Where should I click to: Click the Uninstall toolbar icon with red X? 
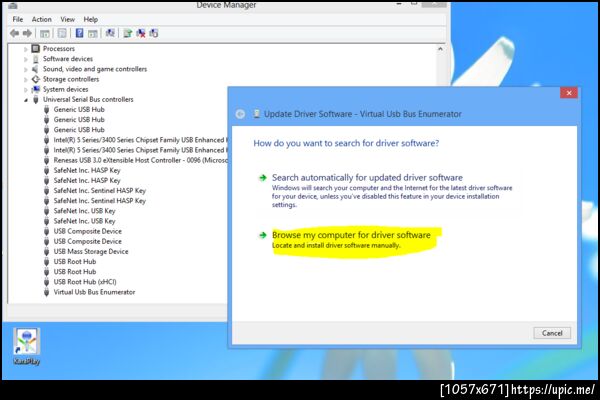(141, 33)
